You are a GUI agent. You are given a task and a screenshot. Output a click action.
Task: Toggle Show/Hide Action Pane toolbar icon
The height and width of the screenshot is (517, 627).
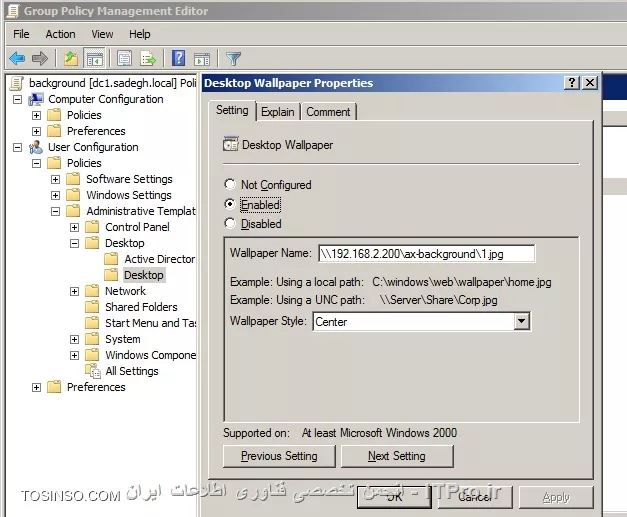point(202,59)
